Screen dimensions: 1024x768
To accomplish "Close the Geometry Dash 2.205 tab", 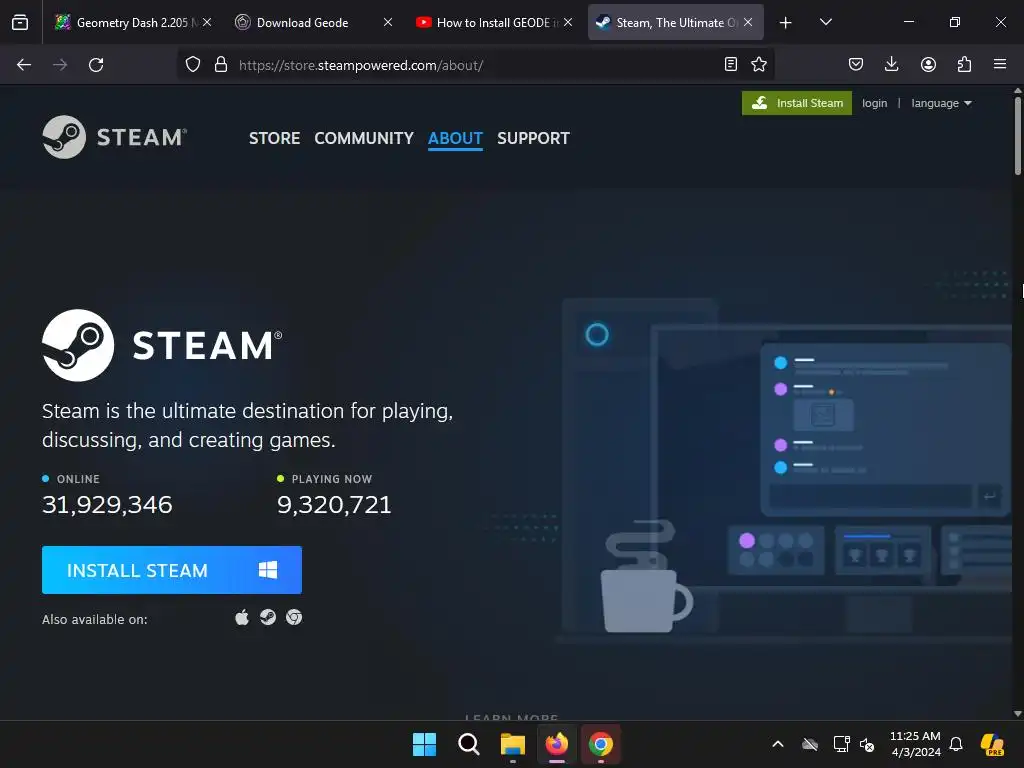I will tap(207, 22).
